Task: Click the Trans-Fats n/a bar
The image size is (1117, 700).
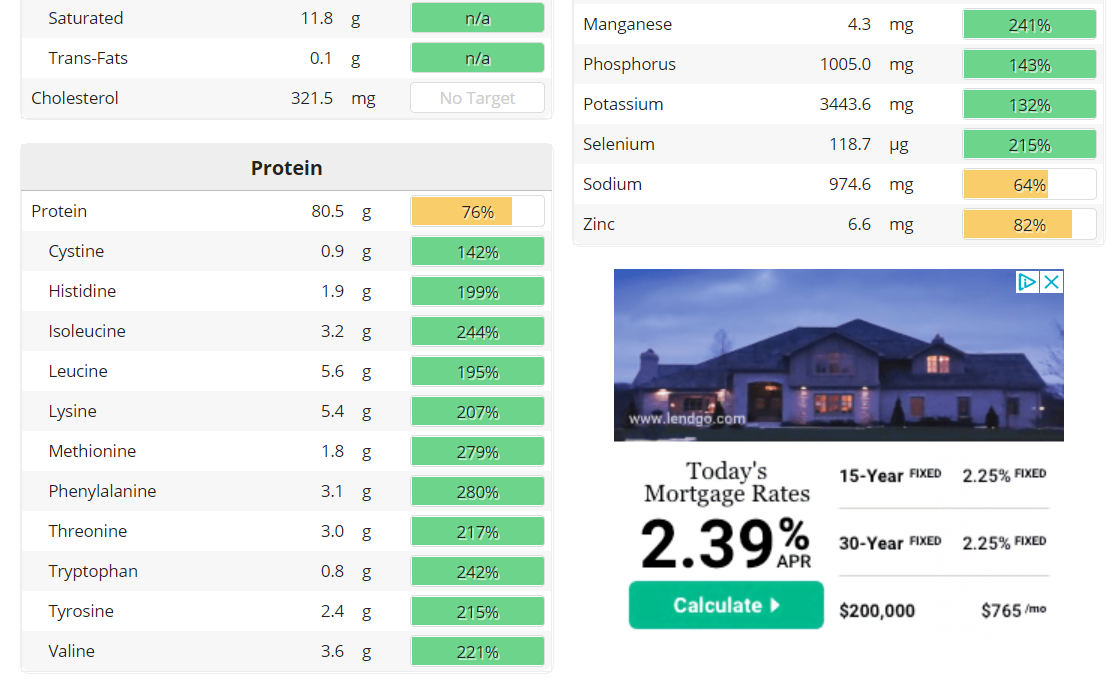Action: (477, 58)
